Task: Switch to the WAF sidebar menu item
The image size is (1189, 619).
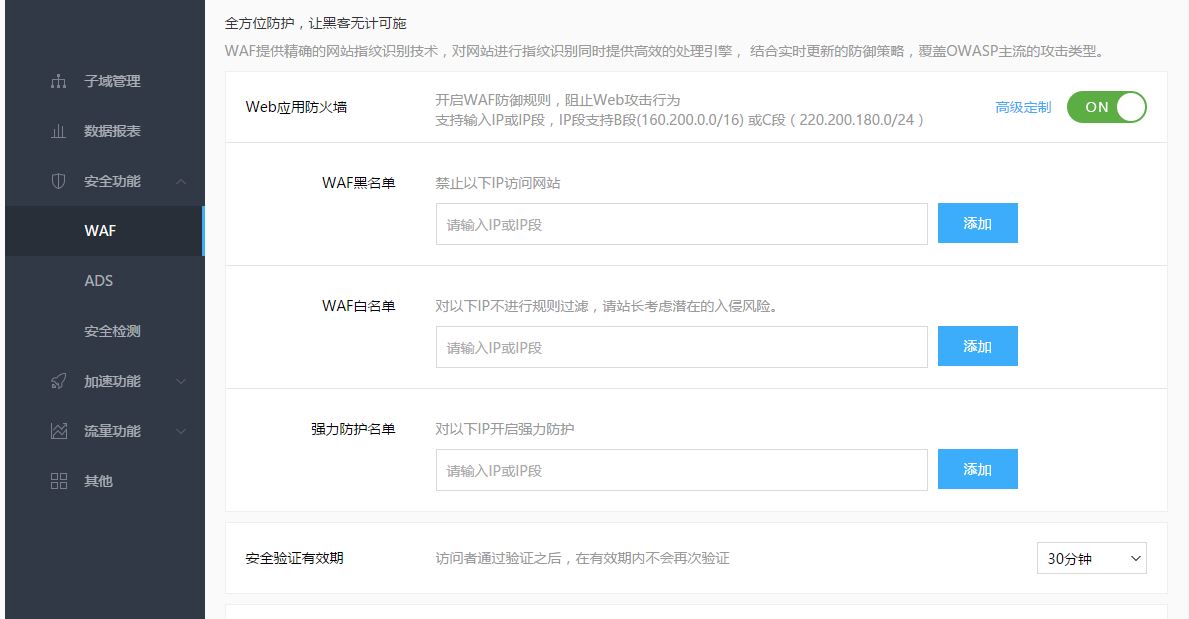Action: coord(102,231)
